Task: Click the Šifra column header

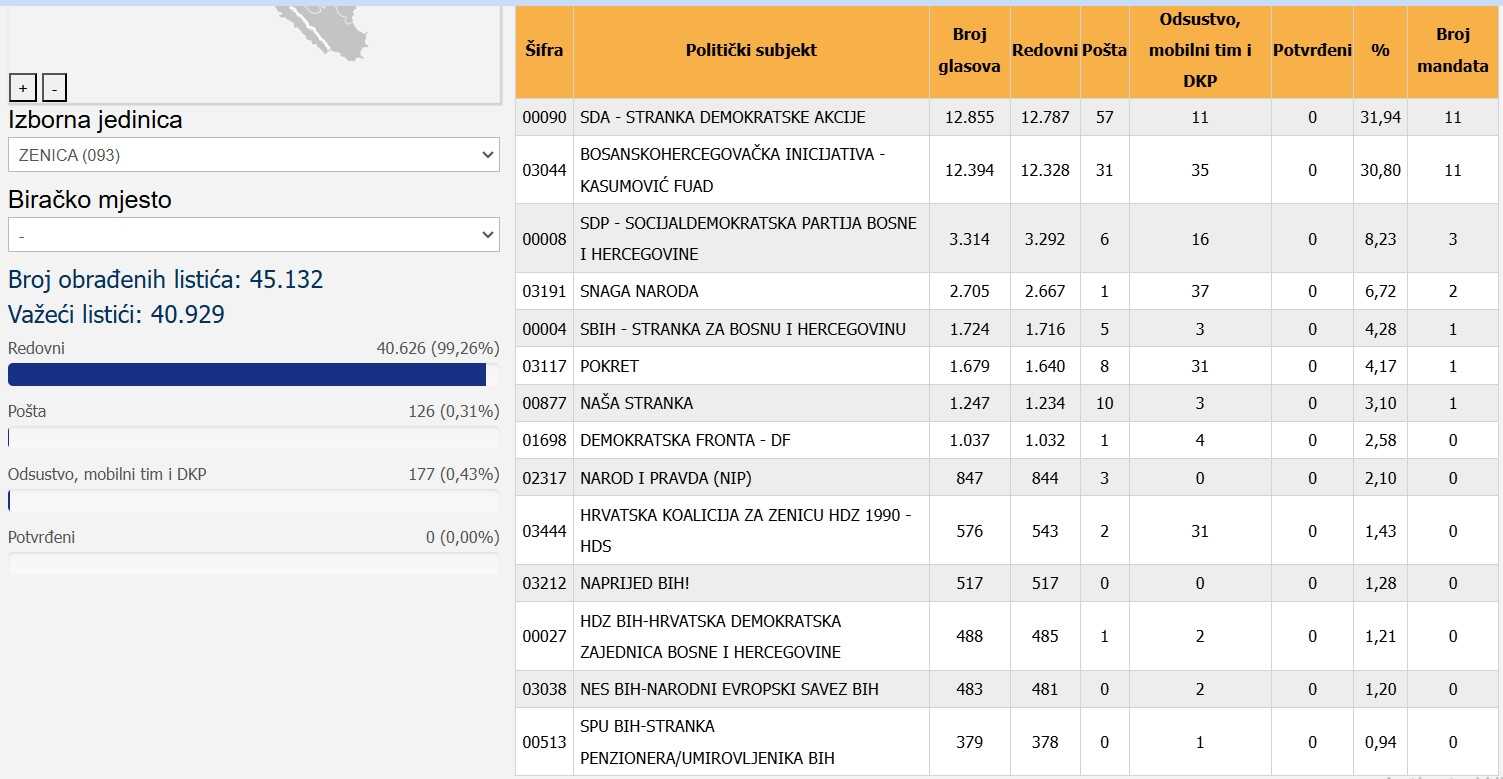Action: click(544, 50)
